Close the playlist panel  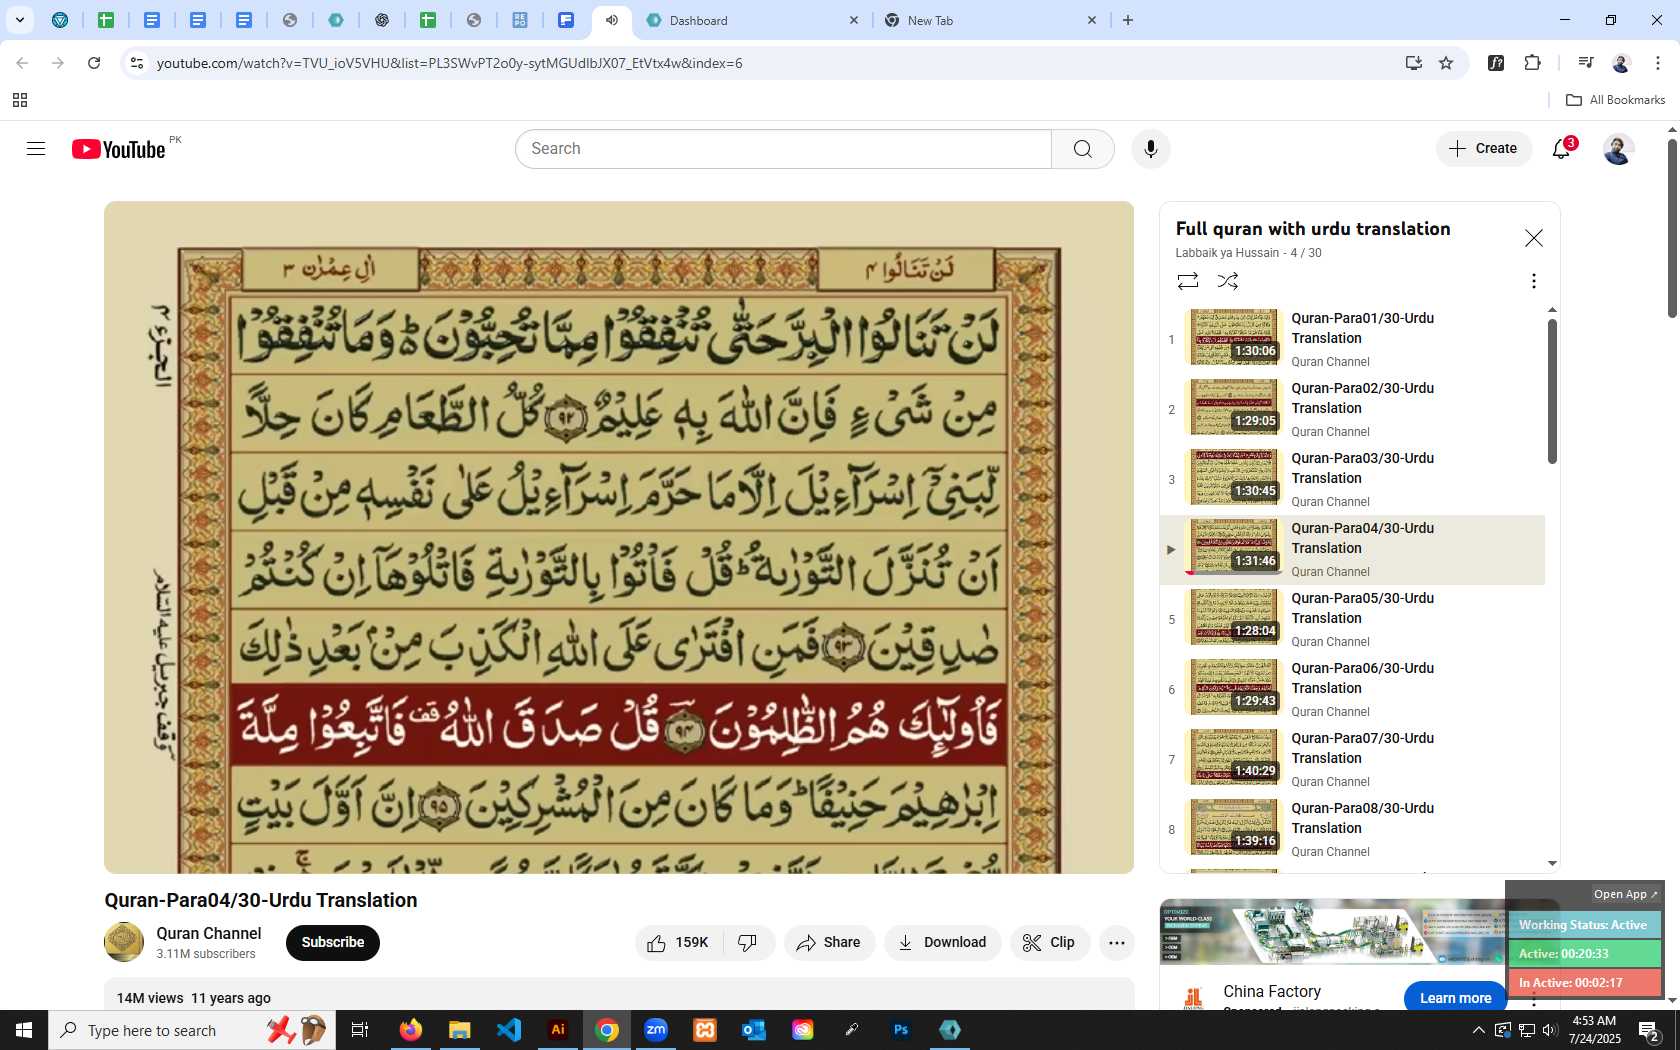pyautogui.click(x=1533, y=238)
